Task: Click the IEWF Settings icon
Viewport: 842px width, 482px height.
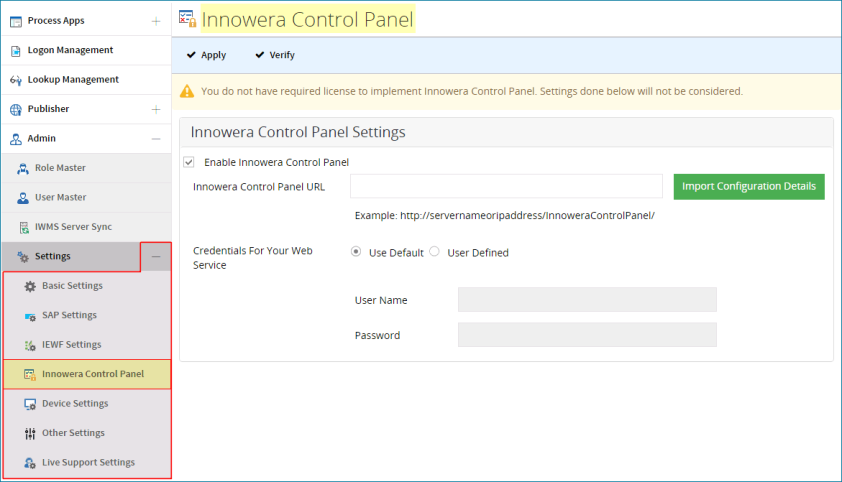Action: click(x=30, y=346)
